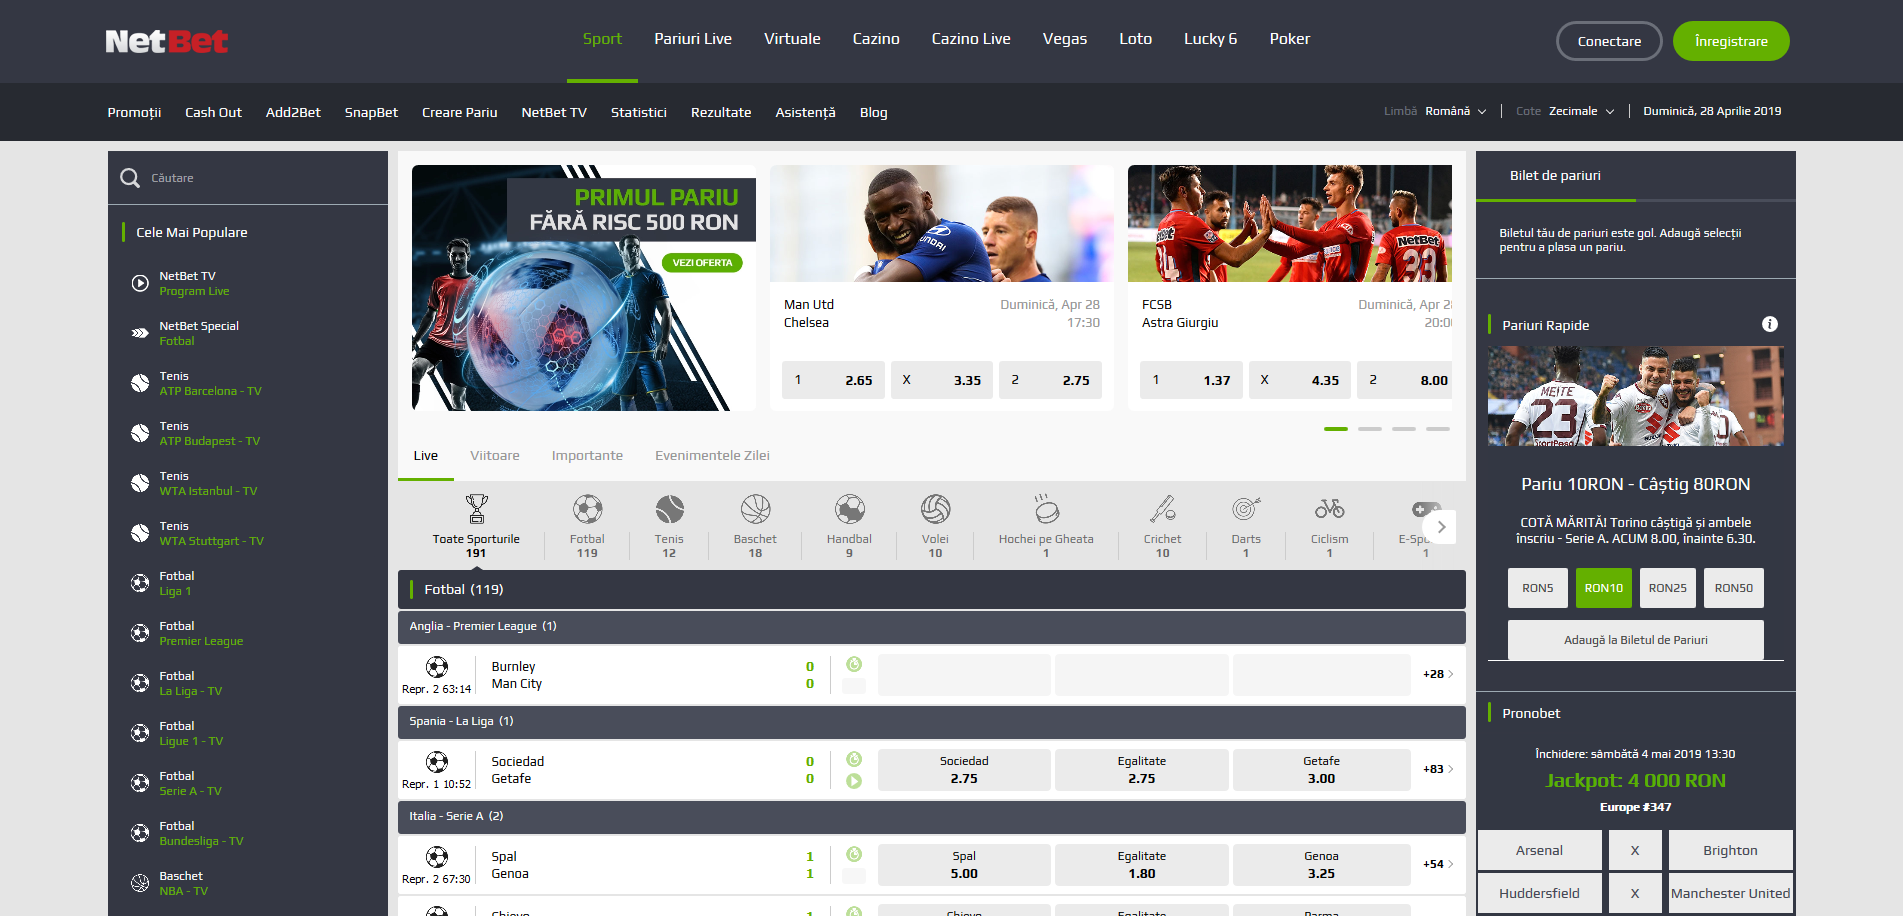Pick Arsenal in Pronobet
The image size is (1903, 916).
tap(1539, 850)
